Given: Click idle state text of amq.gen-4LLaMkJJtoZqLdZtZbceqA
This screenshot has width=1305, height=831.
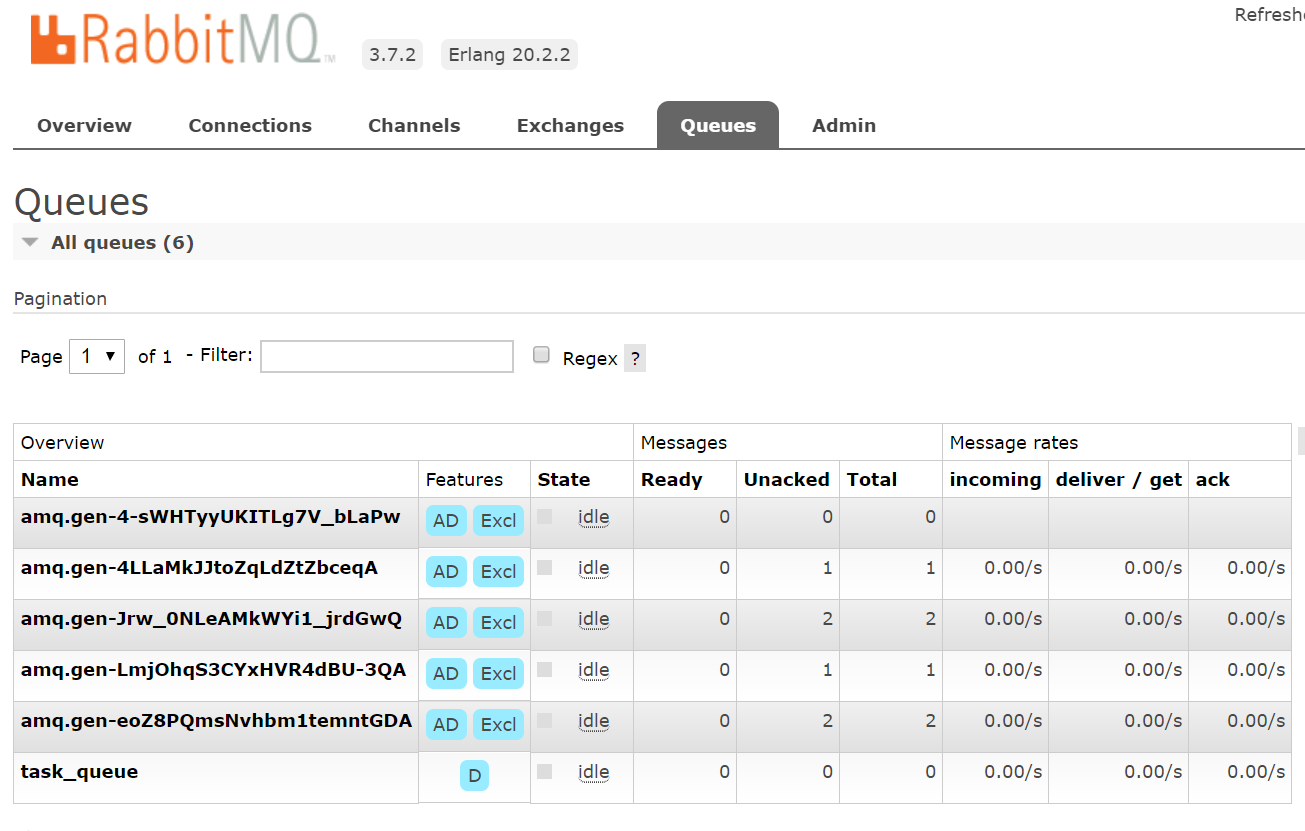Looking at the screenshot, I should pyautogui.click(x=593, y=568).
